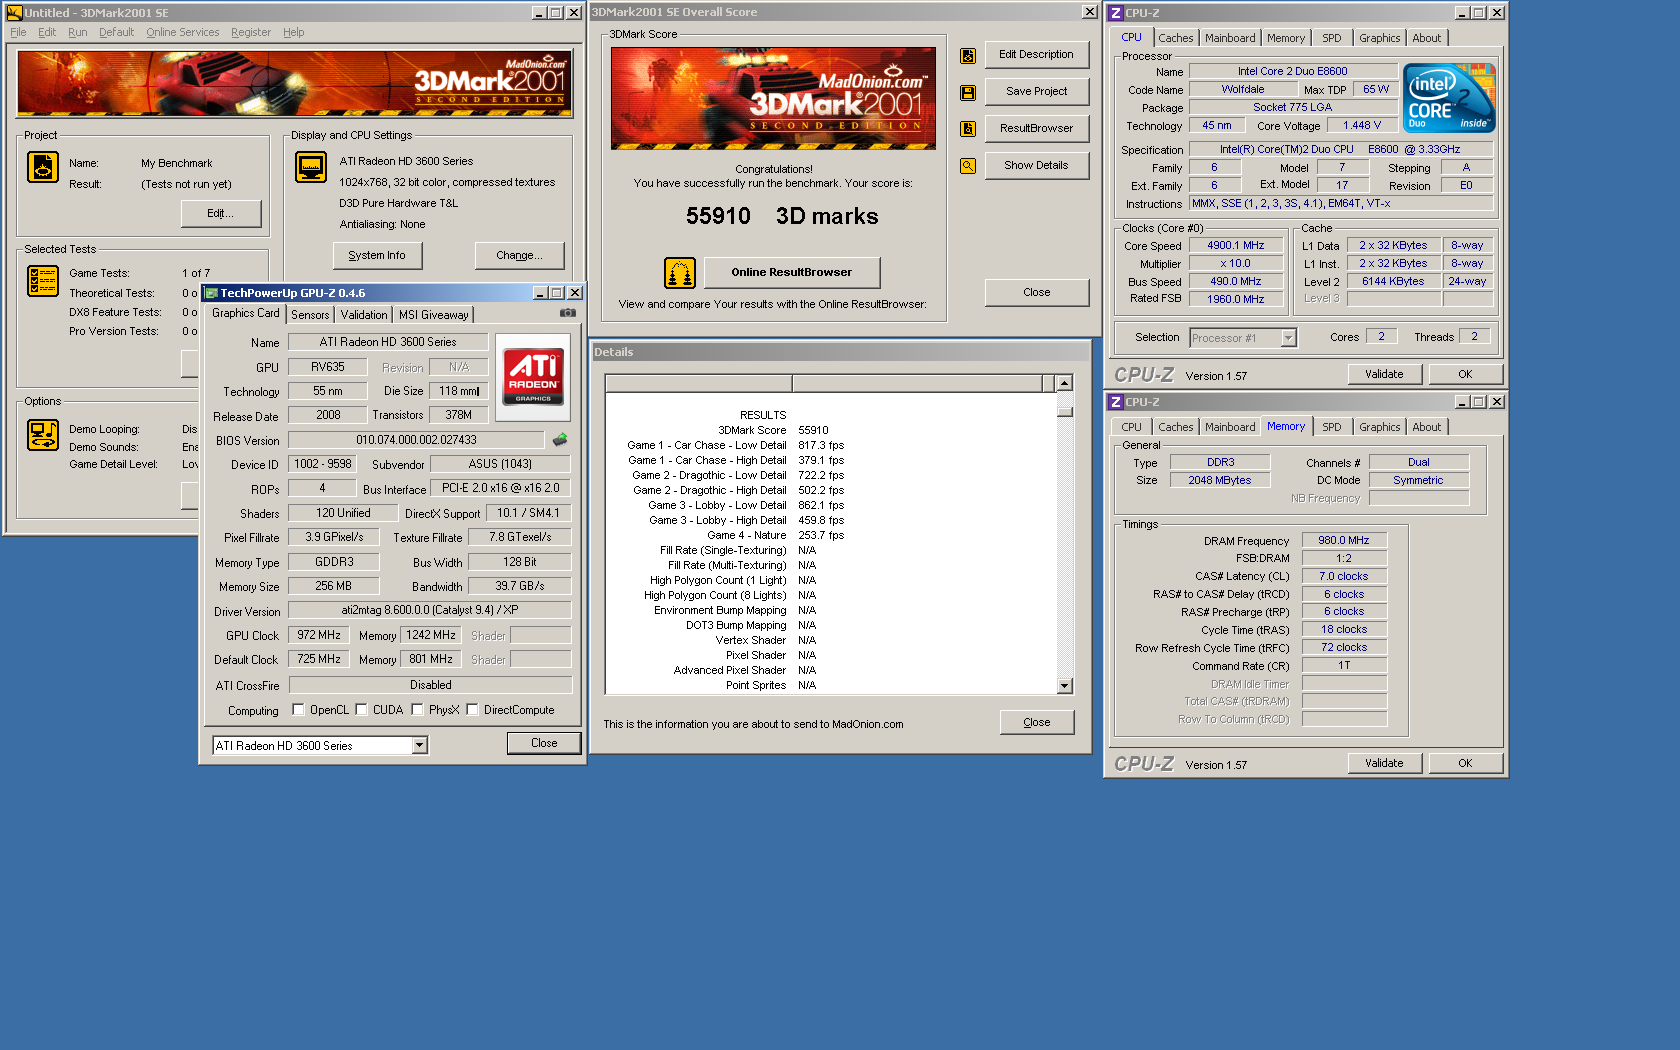Enable the CUDA checkbox in GPU-Z

361,710
